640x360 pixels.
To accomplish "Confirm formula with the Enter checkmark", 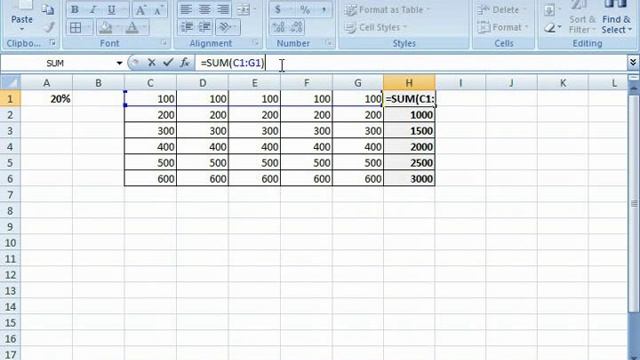I will [x=168, y=62].
